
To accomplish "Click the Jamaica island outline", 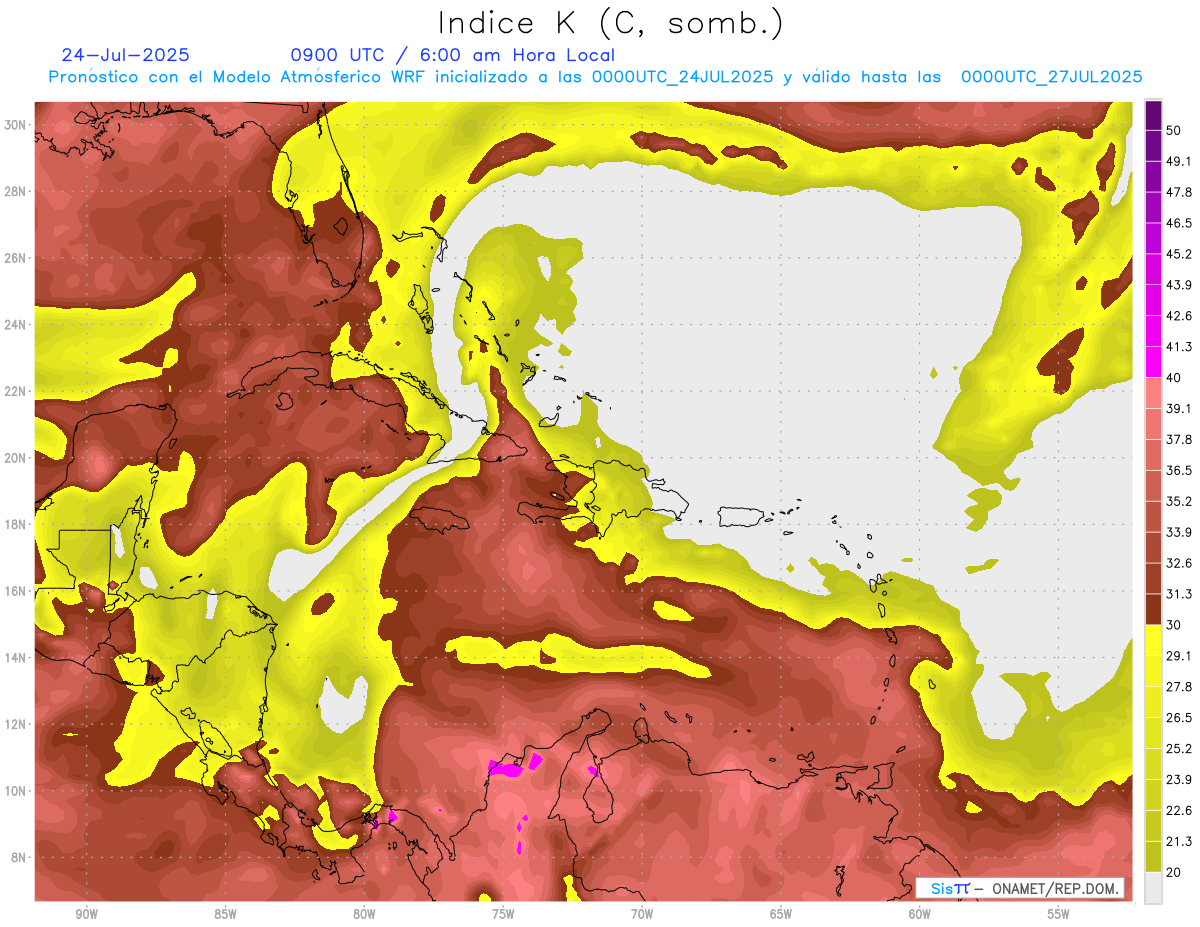I will (x=438, y=518).
